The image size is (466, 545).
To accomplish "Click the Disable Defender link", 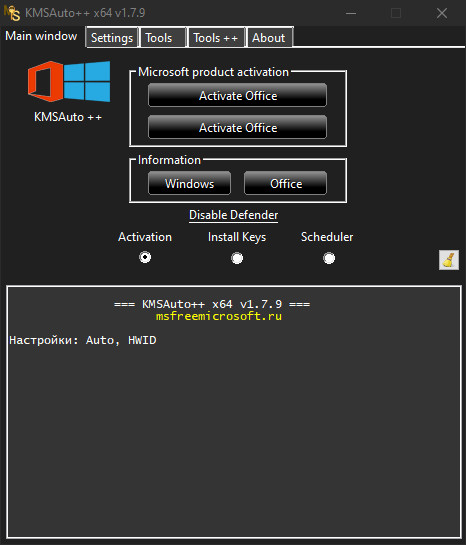I will tap(234, 215).
